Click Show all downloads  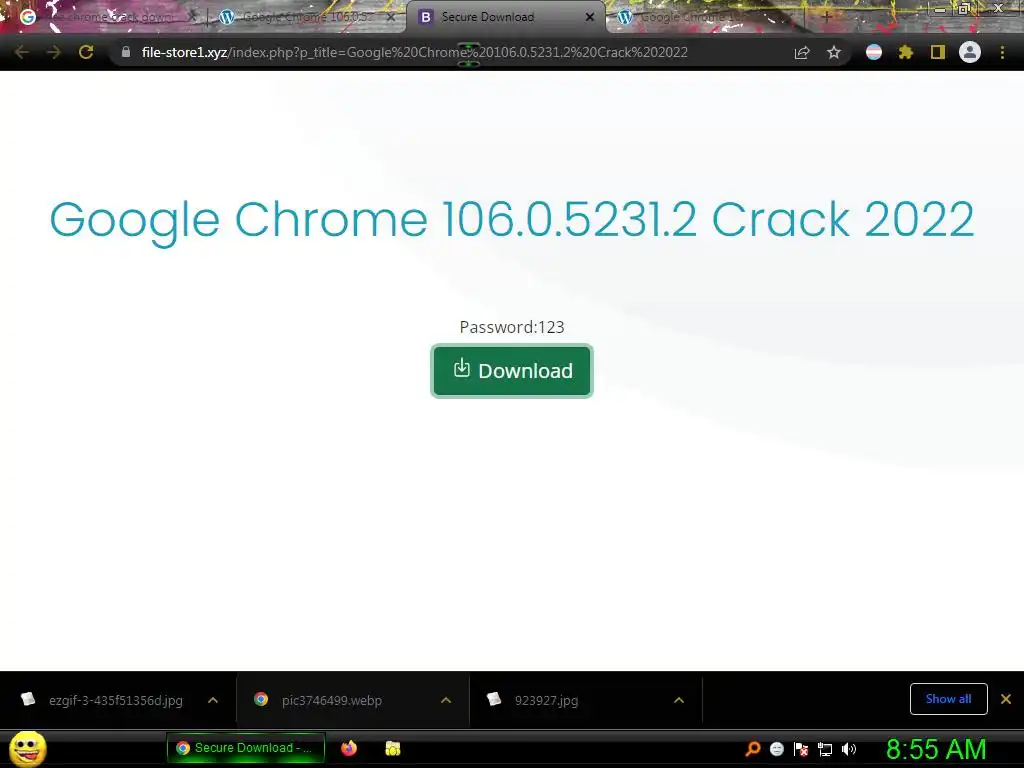pos(948,699)
